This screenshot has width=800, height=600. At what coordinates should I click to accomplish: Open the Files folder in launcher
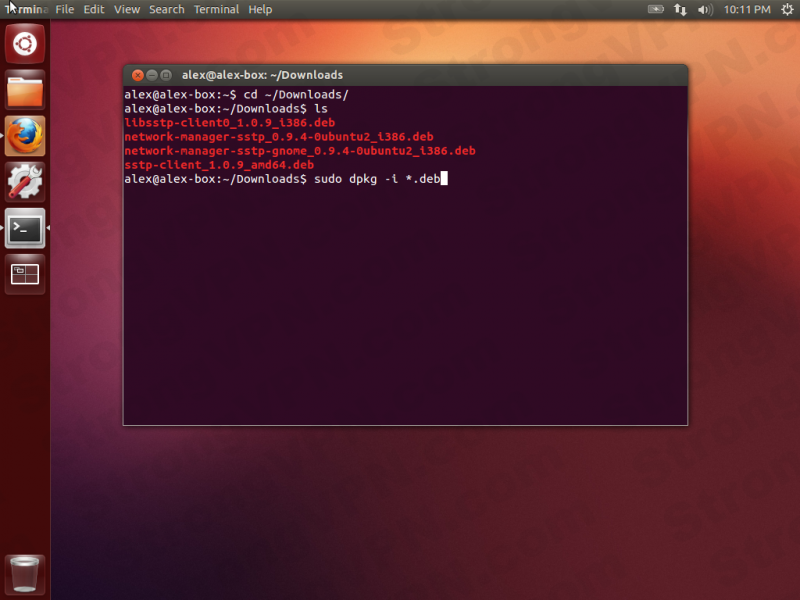25,90
